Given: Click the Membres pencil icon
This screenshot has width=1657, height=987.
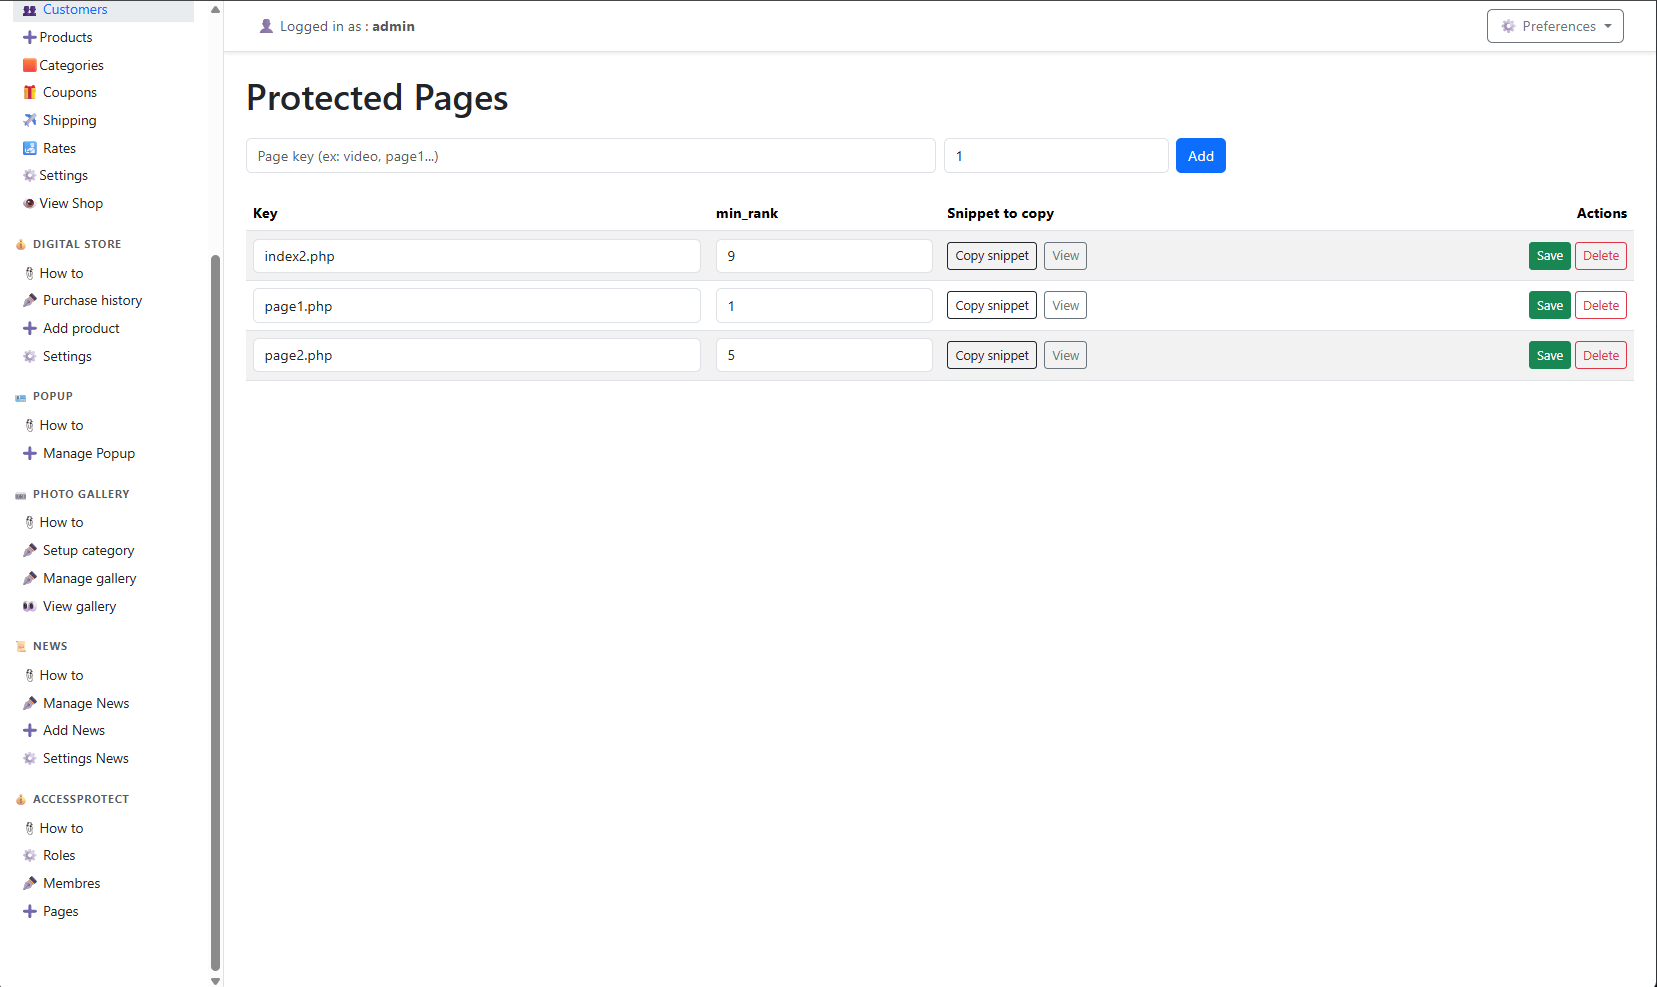Looking at the screenshot, I should tap(30, 883).
